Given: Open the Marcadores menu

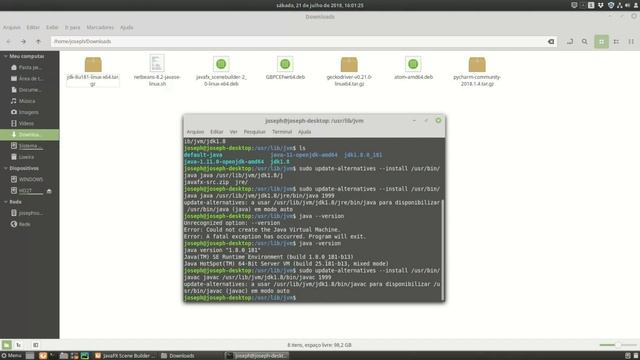Looking at the screenshot, I should (100, 27).
